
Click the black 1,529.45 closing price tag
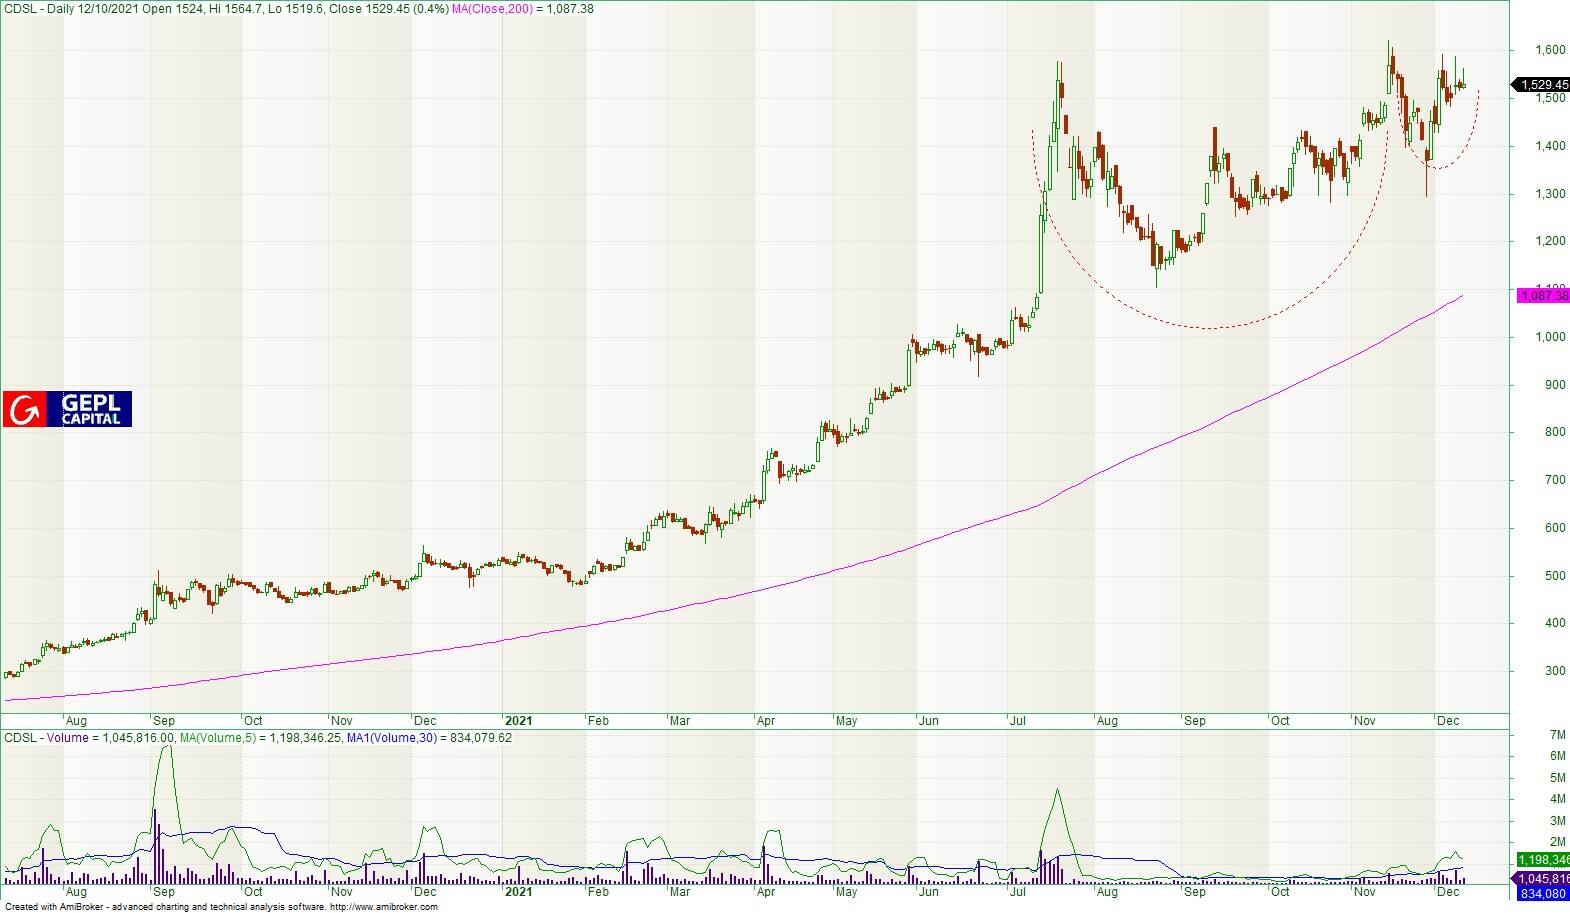[1543, 85]
